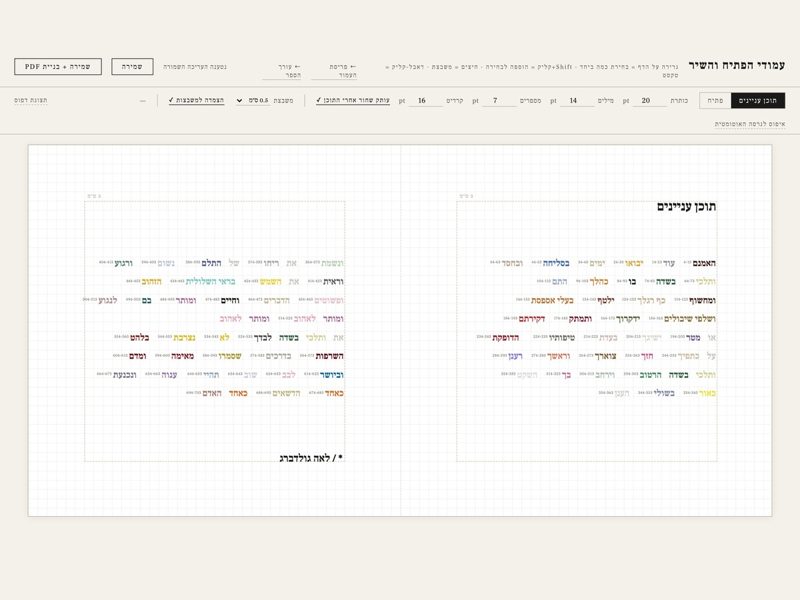Select the word 'ענוה' on left page
800x600 pixels.
pyautogui.click(x=169, y=375)
